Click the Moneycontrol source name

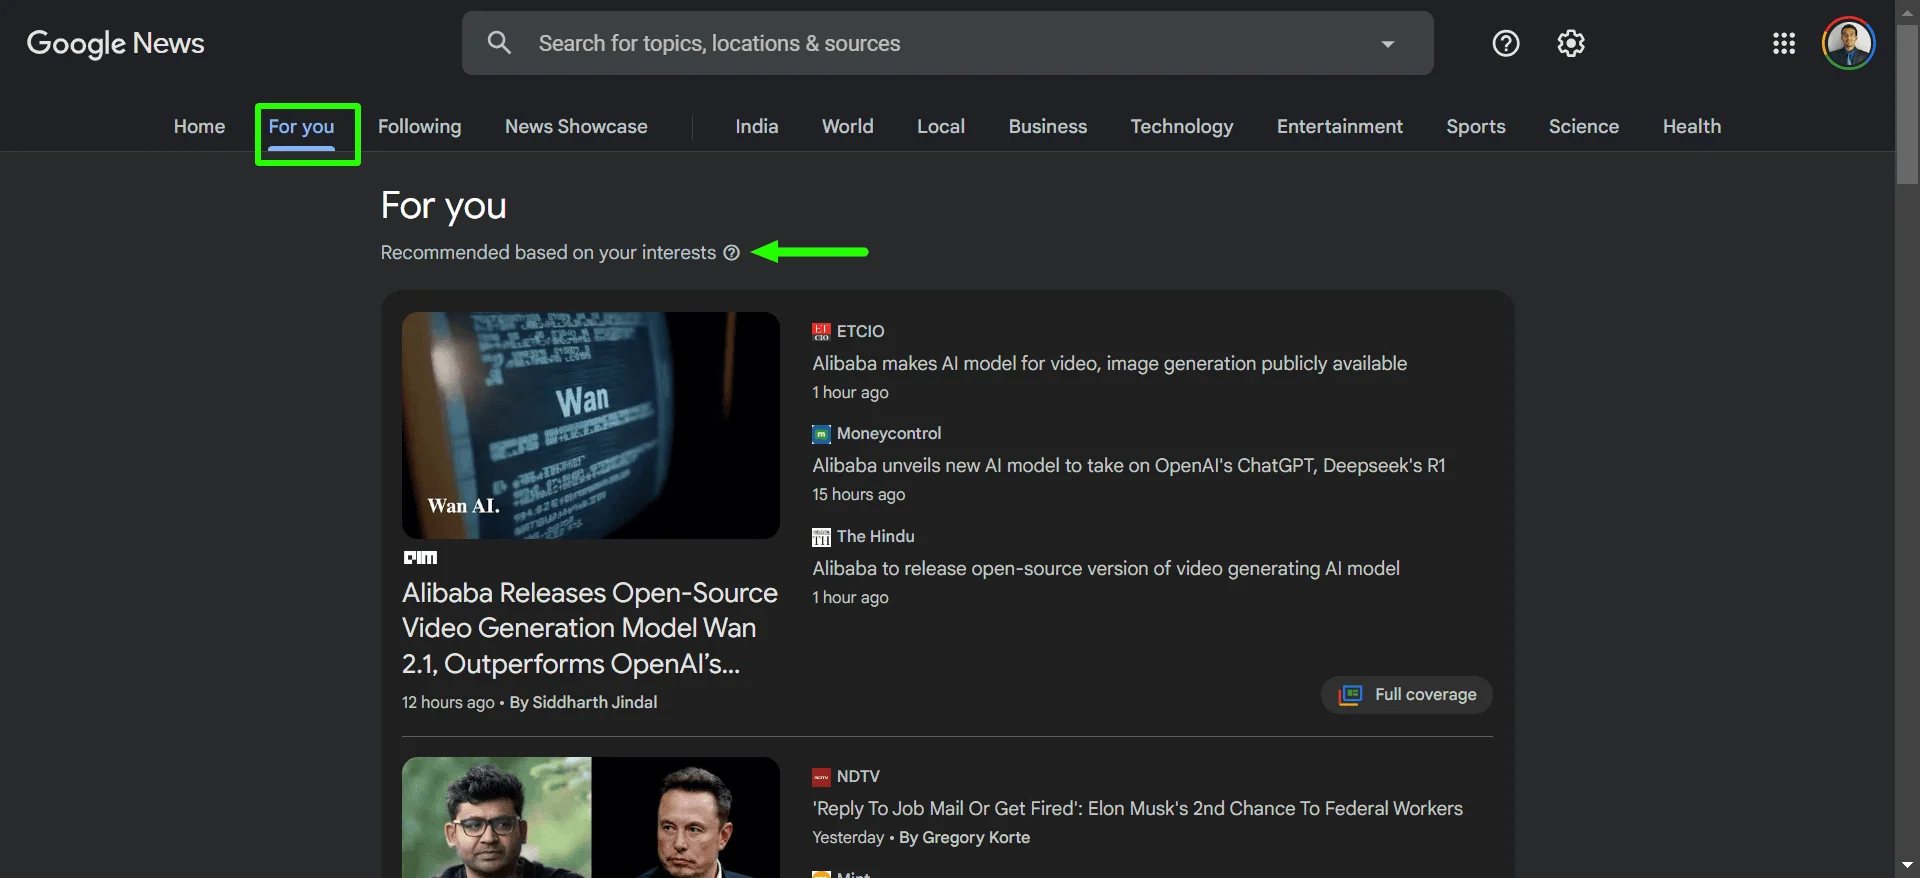pos(889,434)
